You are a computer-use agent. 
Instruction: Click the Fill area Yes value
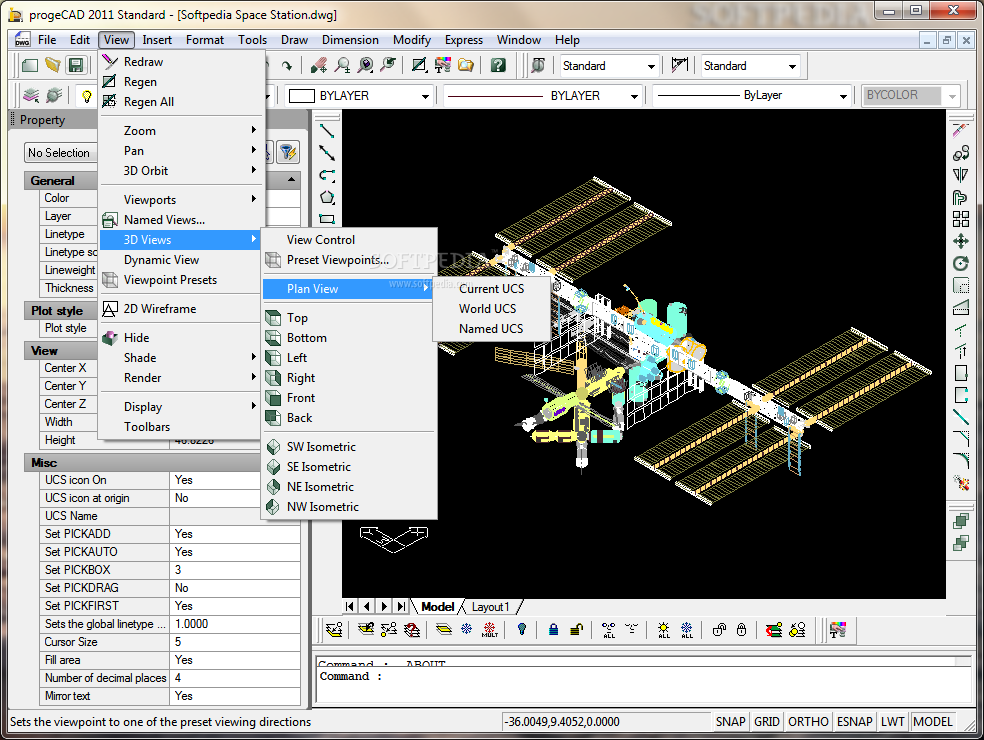coord(235,660)
